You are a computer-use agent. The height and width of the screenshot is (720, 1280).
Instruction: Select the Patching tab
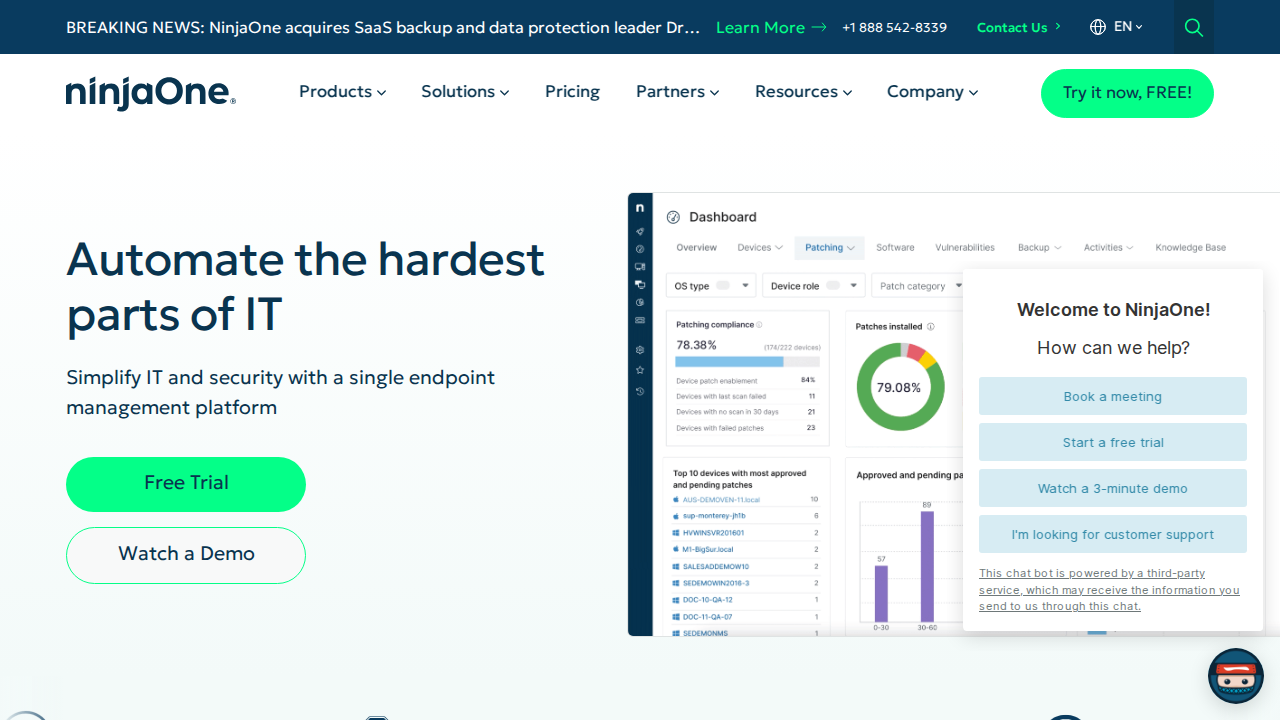[x=830, y=248]
